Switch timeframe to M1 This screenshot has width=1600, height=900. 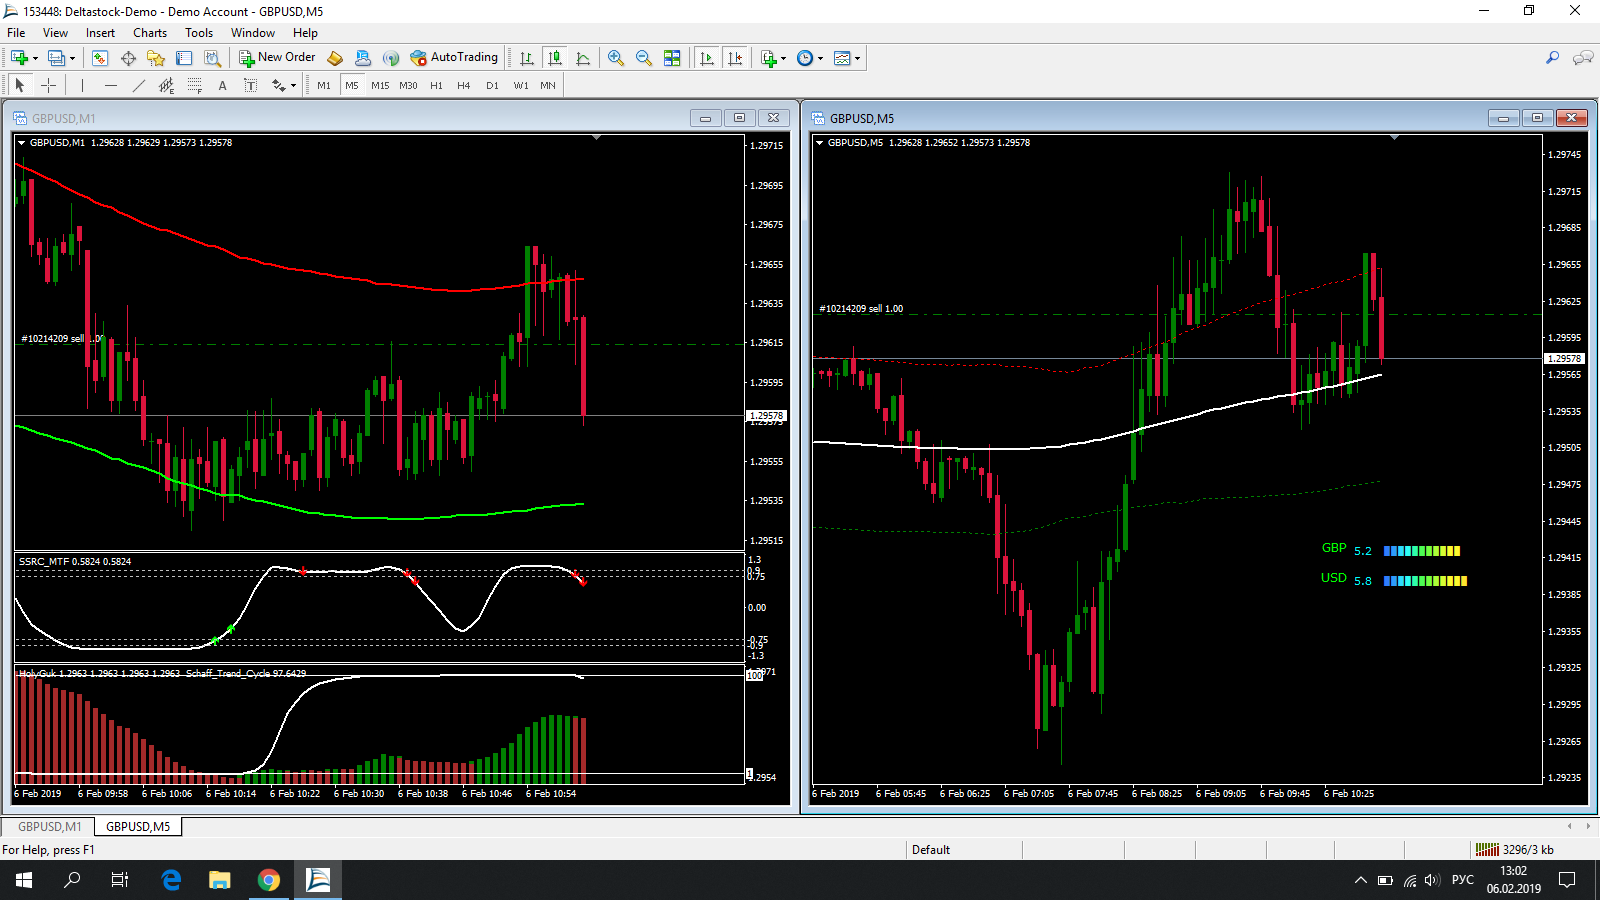click(x=324, y=85)
